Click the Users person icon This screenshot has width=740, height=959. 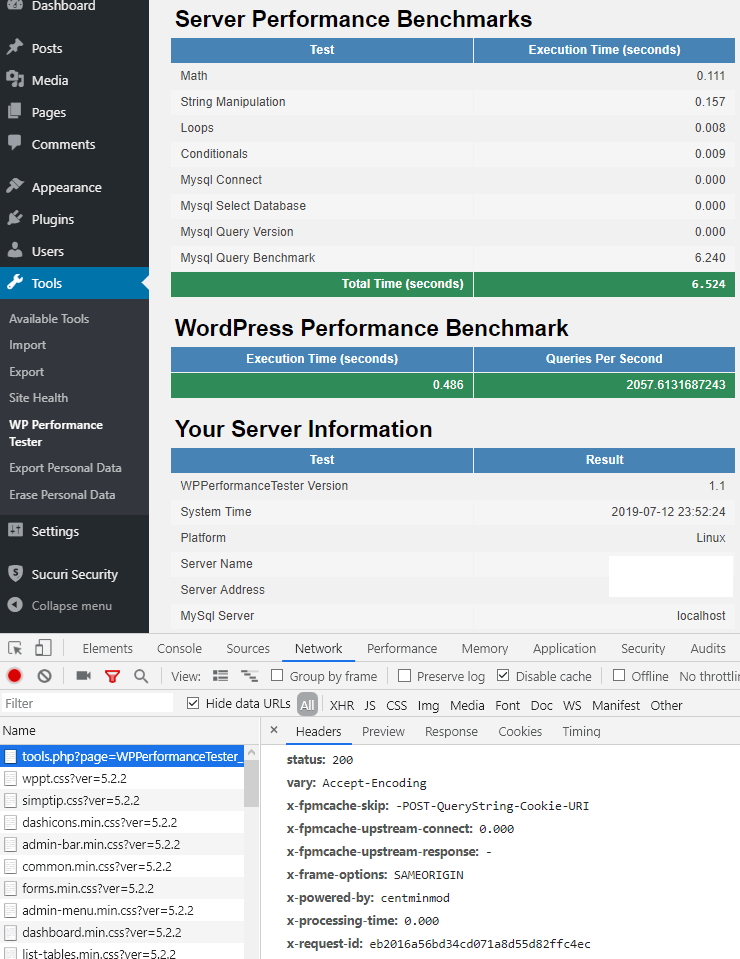coord(15,251)
